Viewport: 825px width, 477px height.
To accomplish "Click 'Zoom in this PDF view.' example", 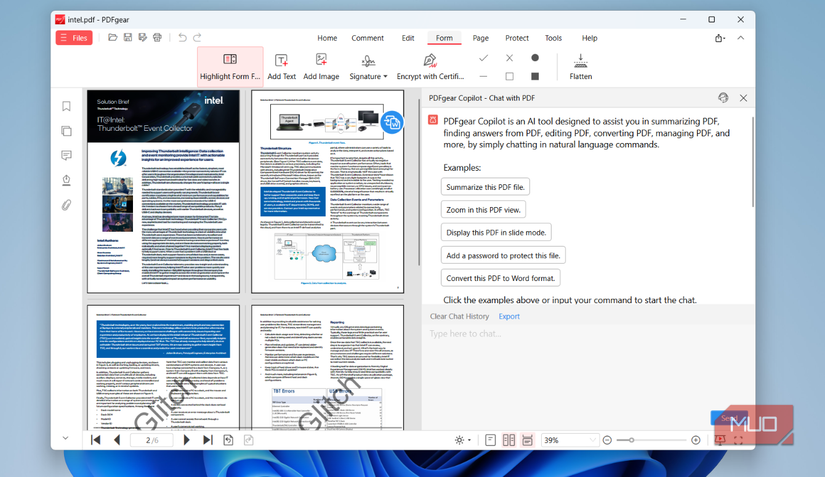I will 483,209.
